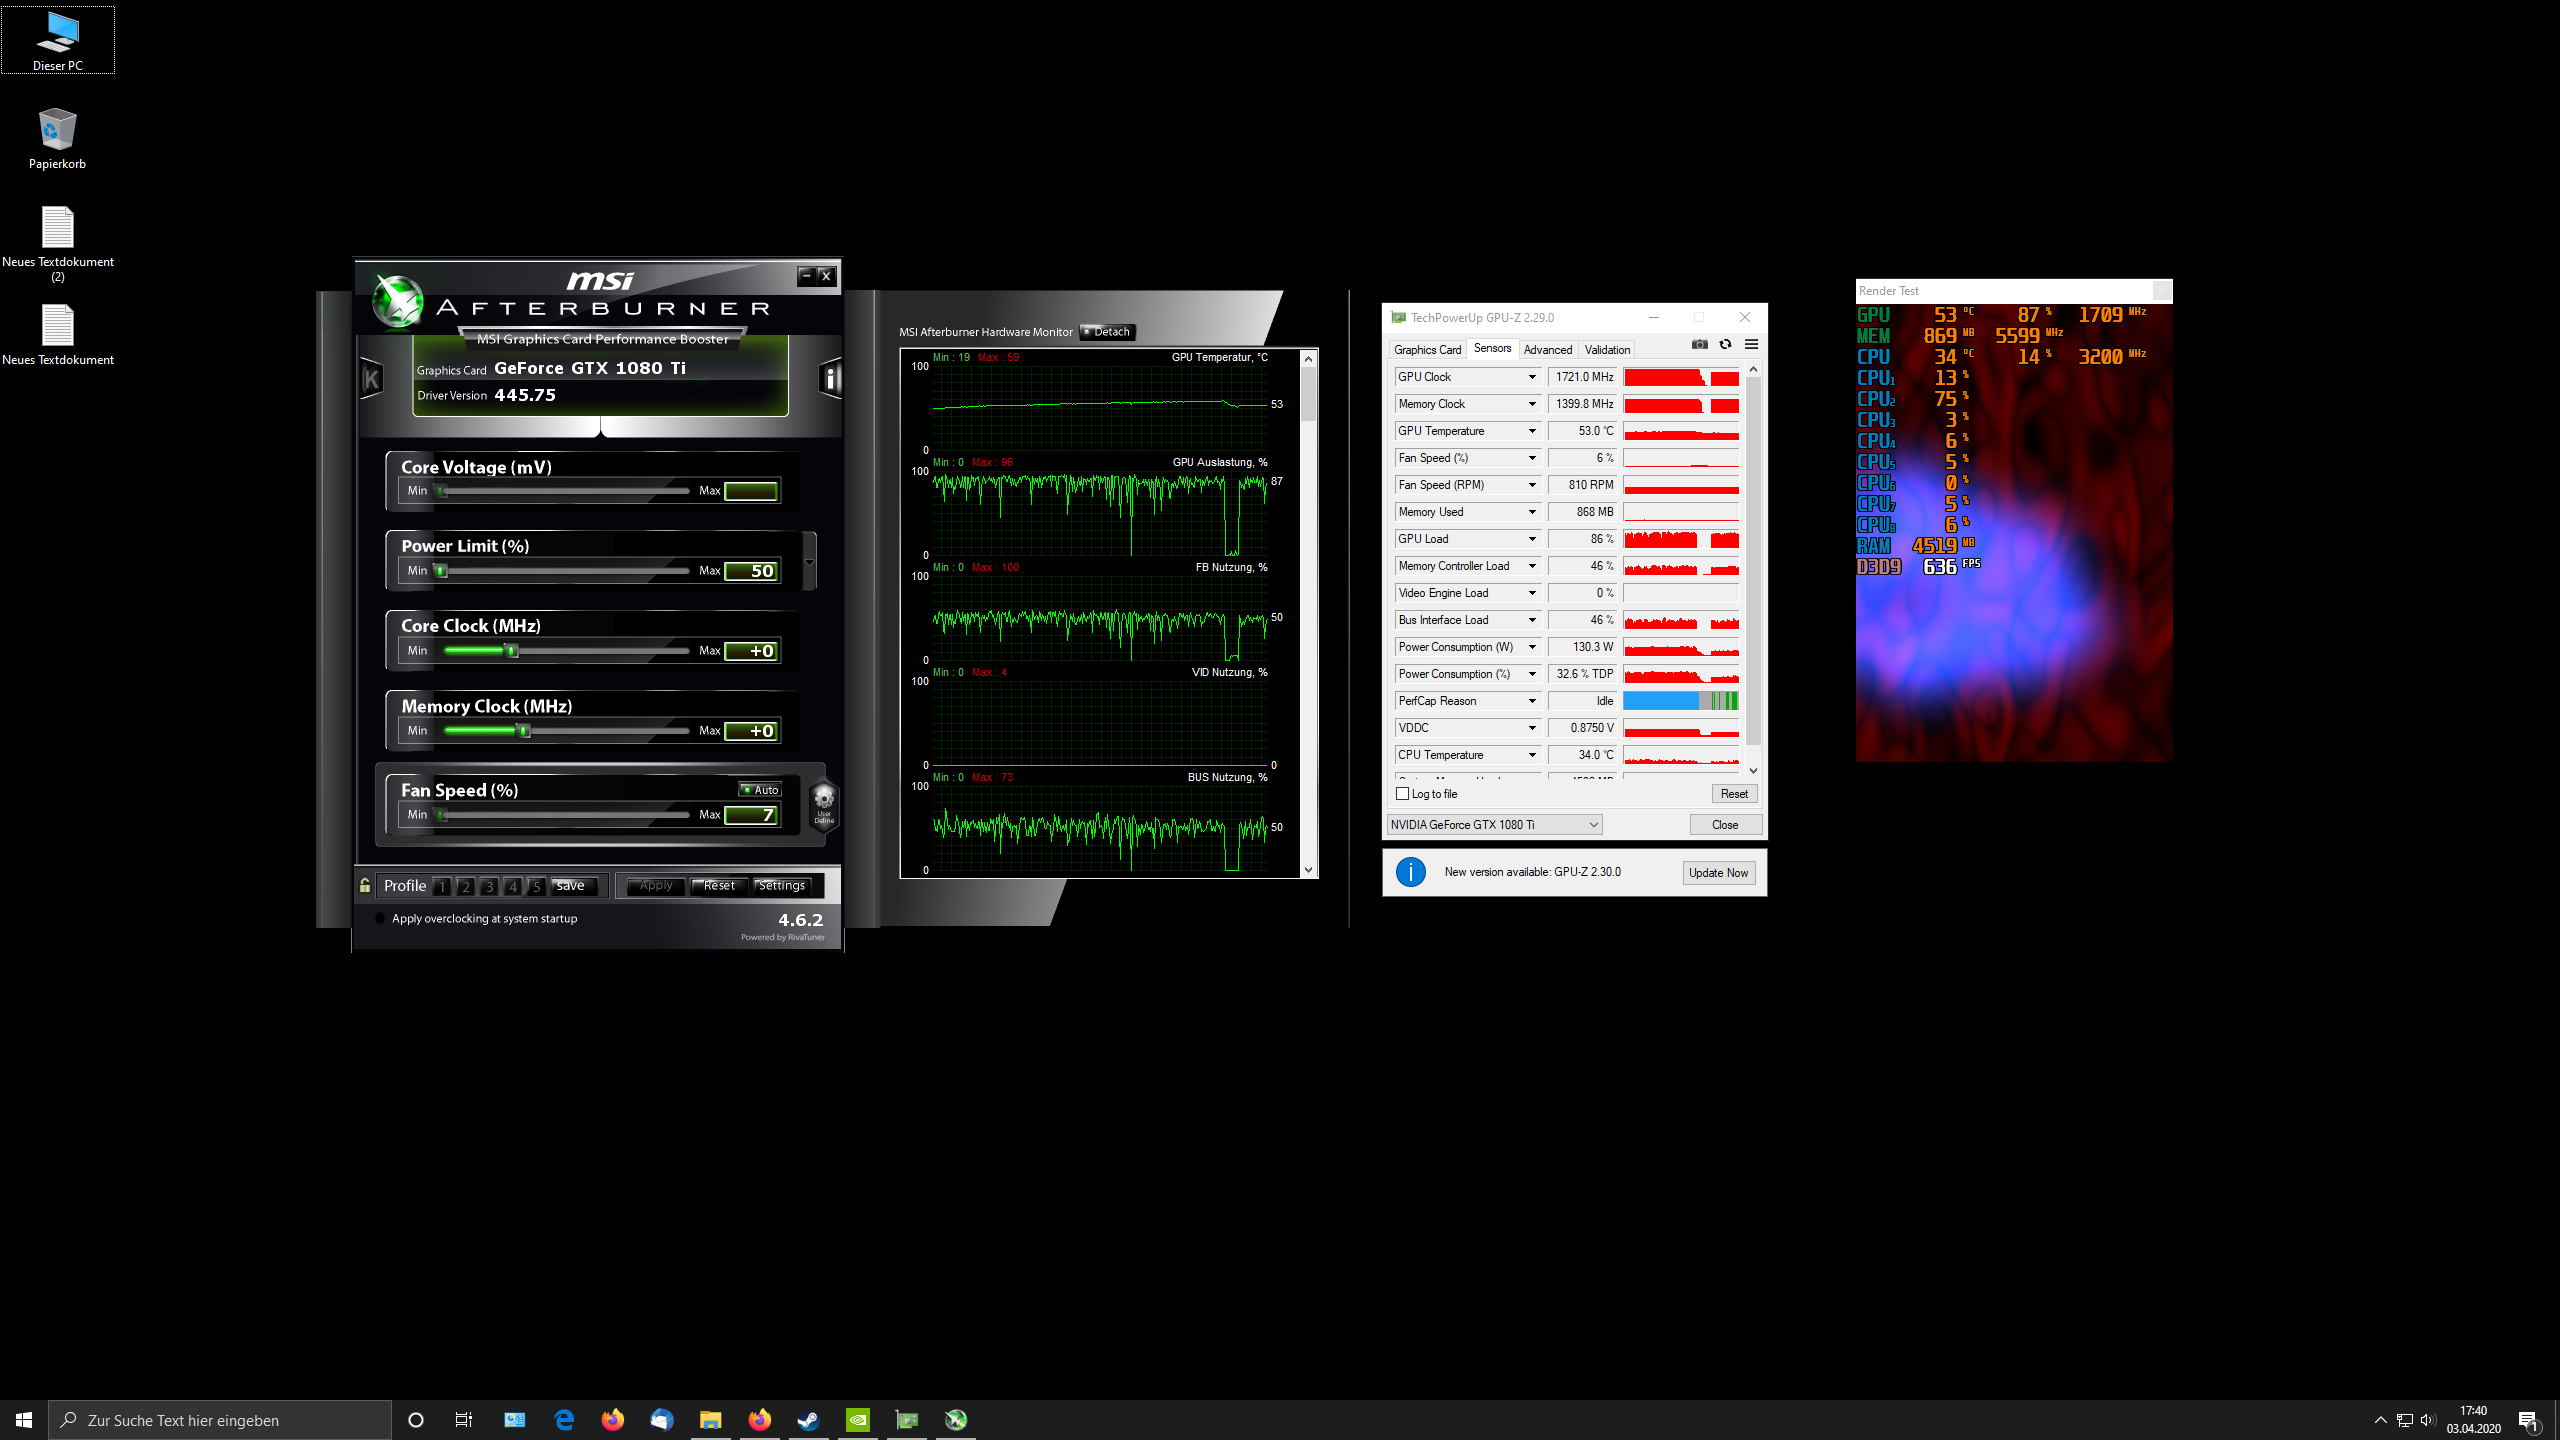Image resolution: width=2560 pixels, height=1440 pixels.
Task: Toggle Apply overclocking at system startup
Action: (x=380, y=918)
